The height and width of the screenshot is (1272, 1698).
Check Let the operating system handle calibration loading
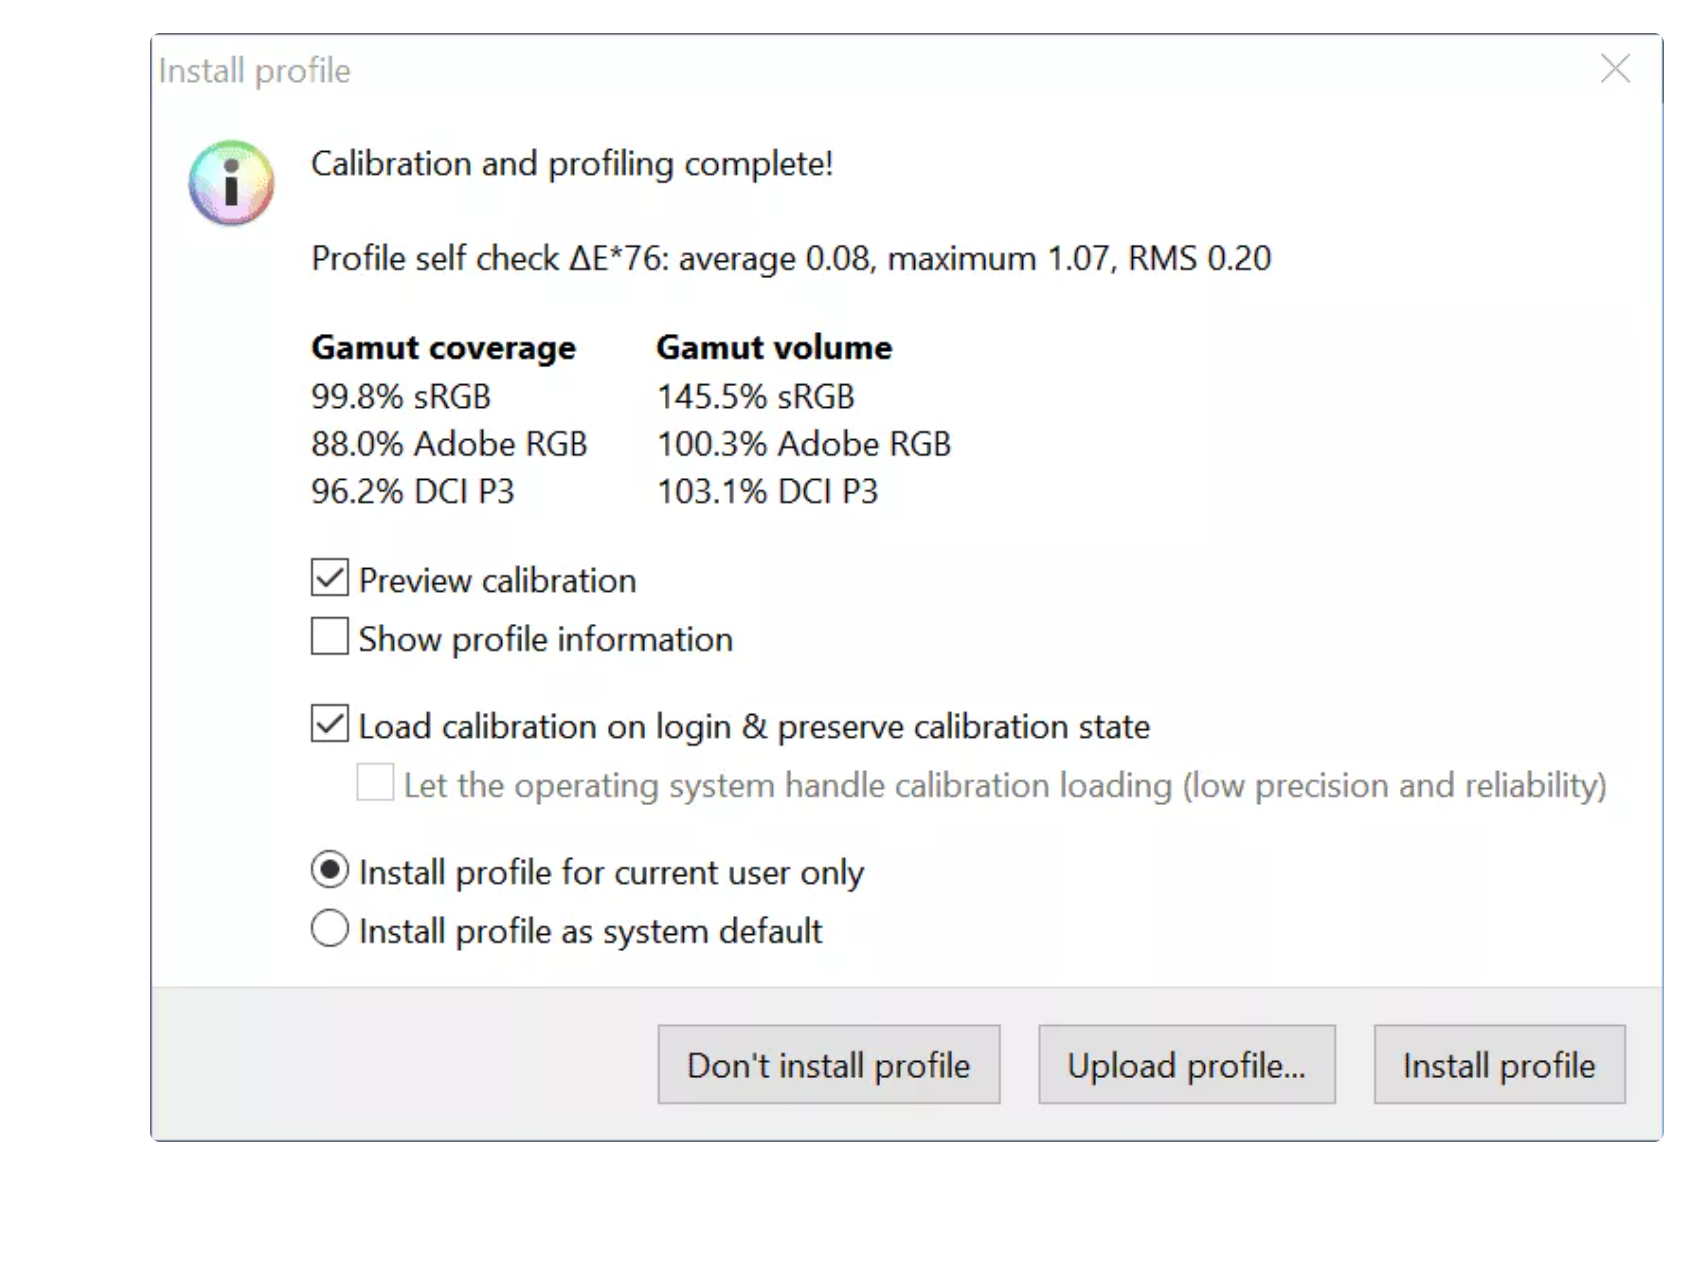click(375, 783)
